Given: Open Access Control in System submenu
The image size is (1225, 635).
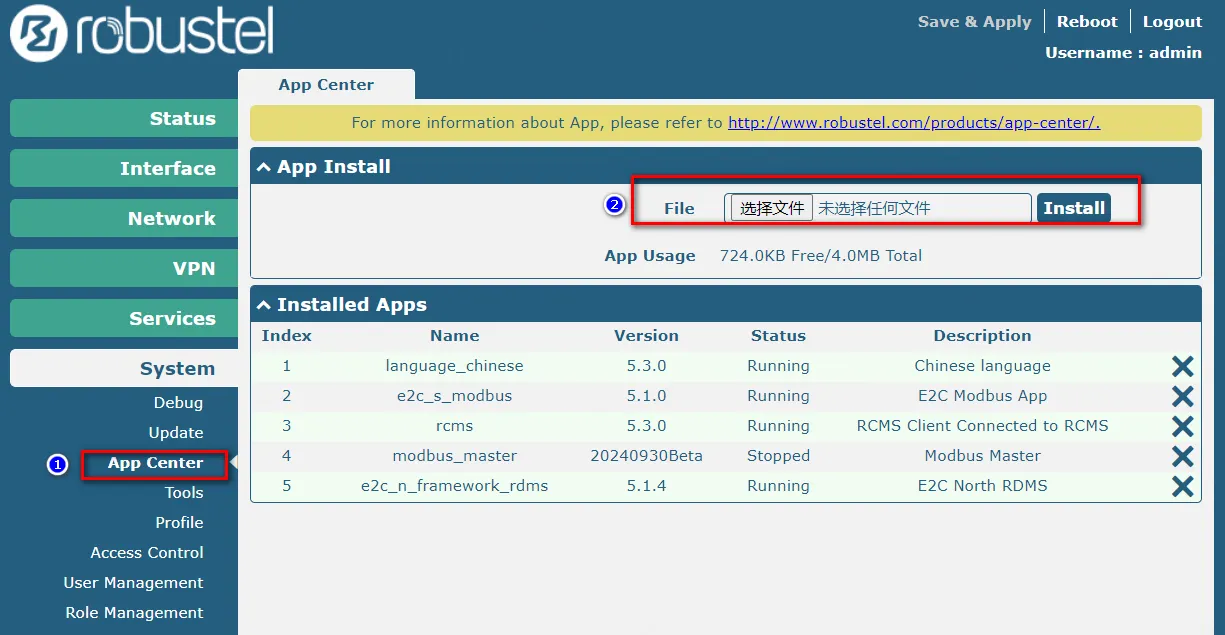Looking at the screenshot, I should (147, 553).
